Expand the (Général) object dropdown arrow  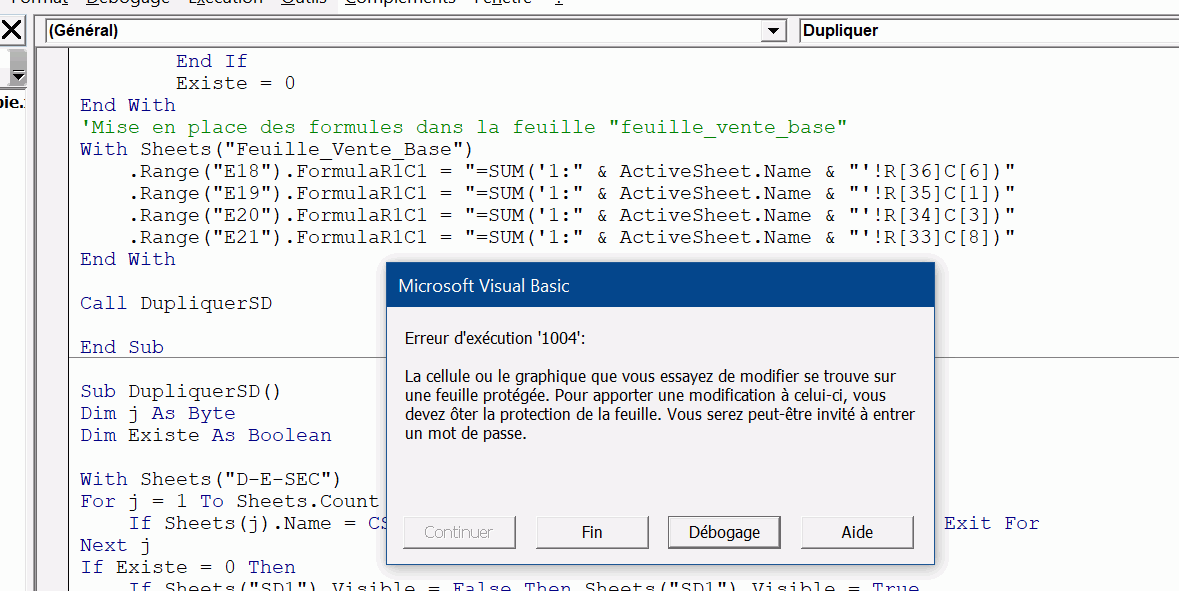[773, 31]
